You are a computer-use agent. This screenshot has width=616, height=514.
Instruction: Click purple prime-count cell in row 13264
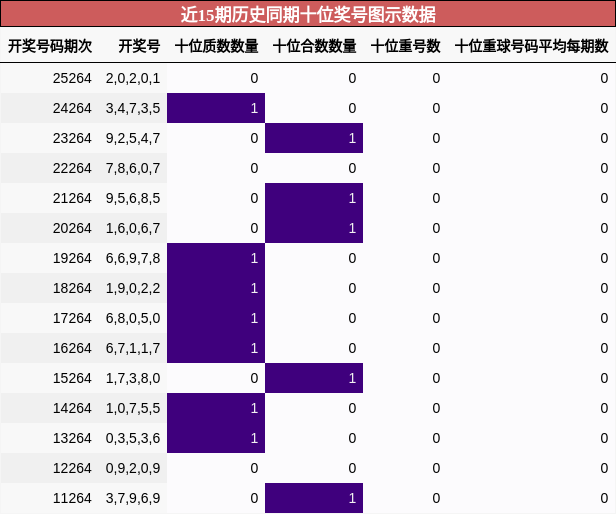tap(216, 438)
